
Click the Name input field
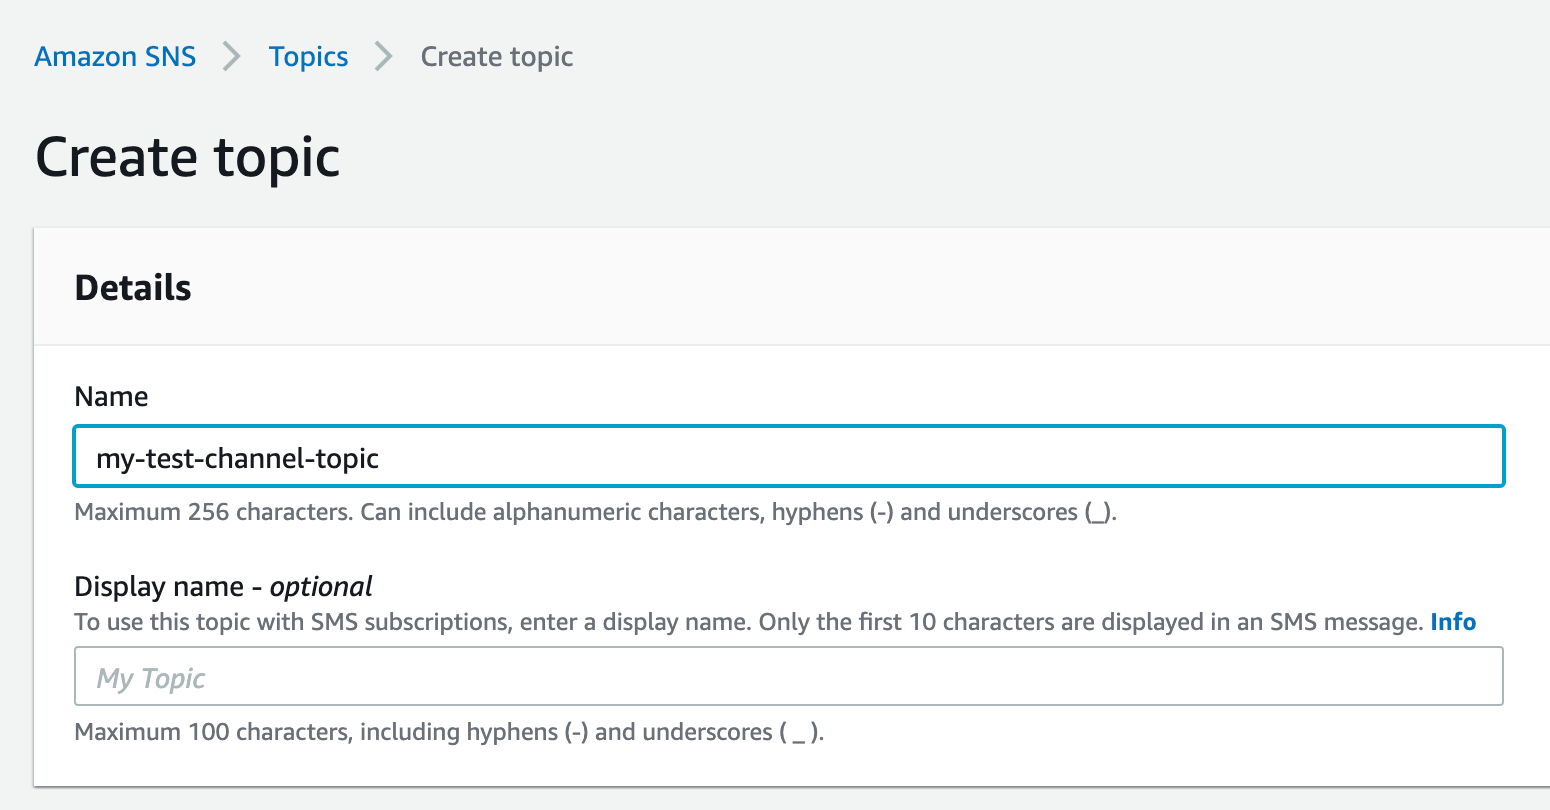click(789, 457)
